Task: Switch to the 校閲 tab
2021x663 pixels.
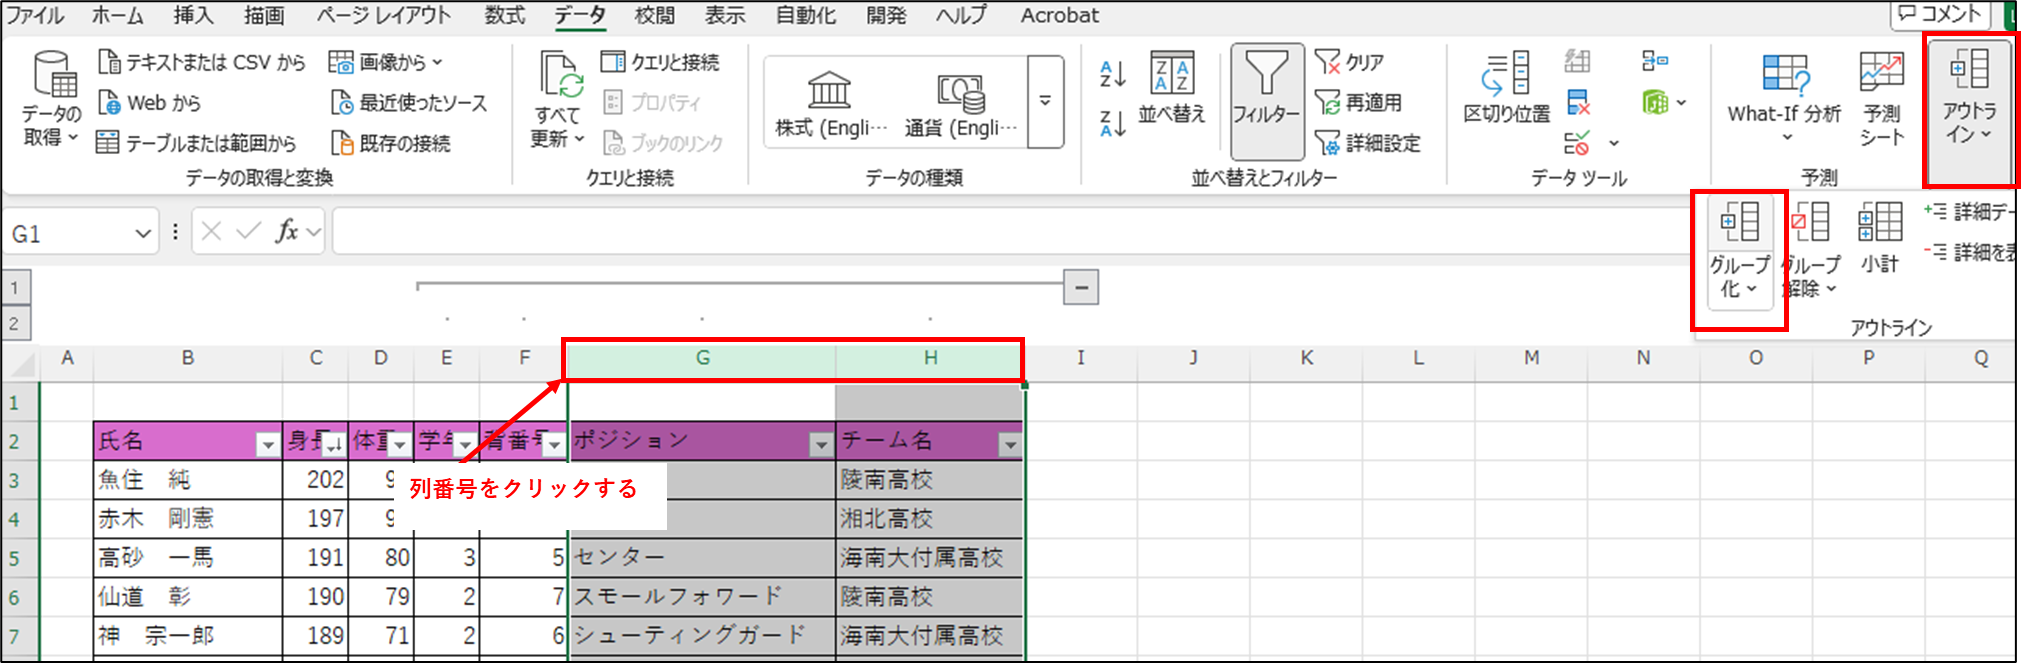Action: click(655, 15)
